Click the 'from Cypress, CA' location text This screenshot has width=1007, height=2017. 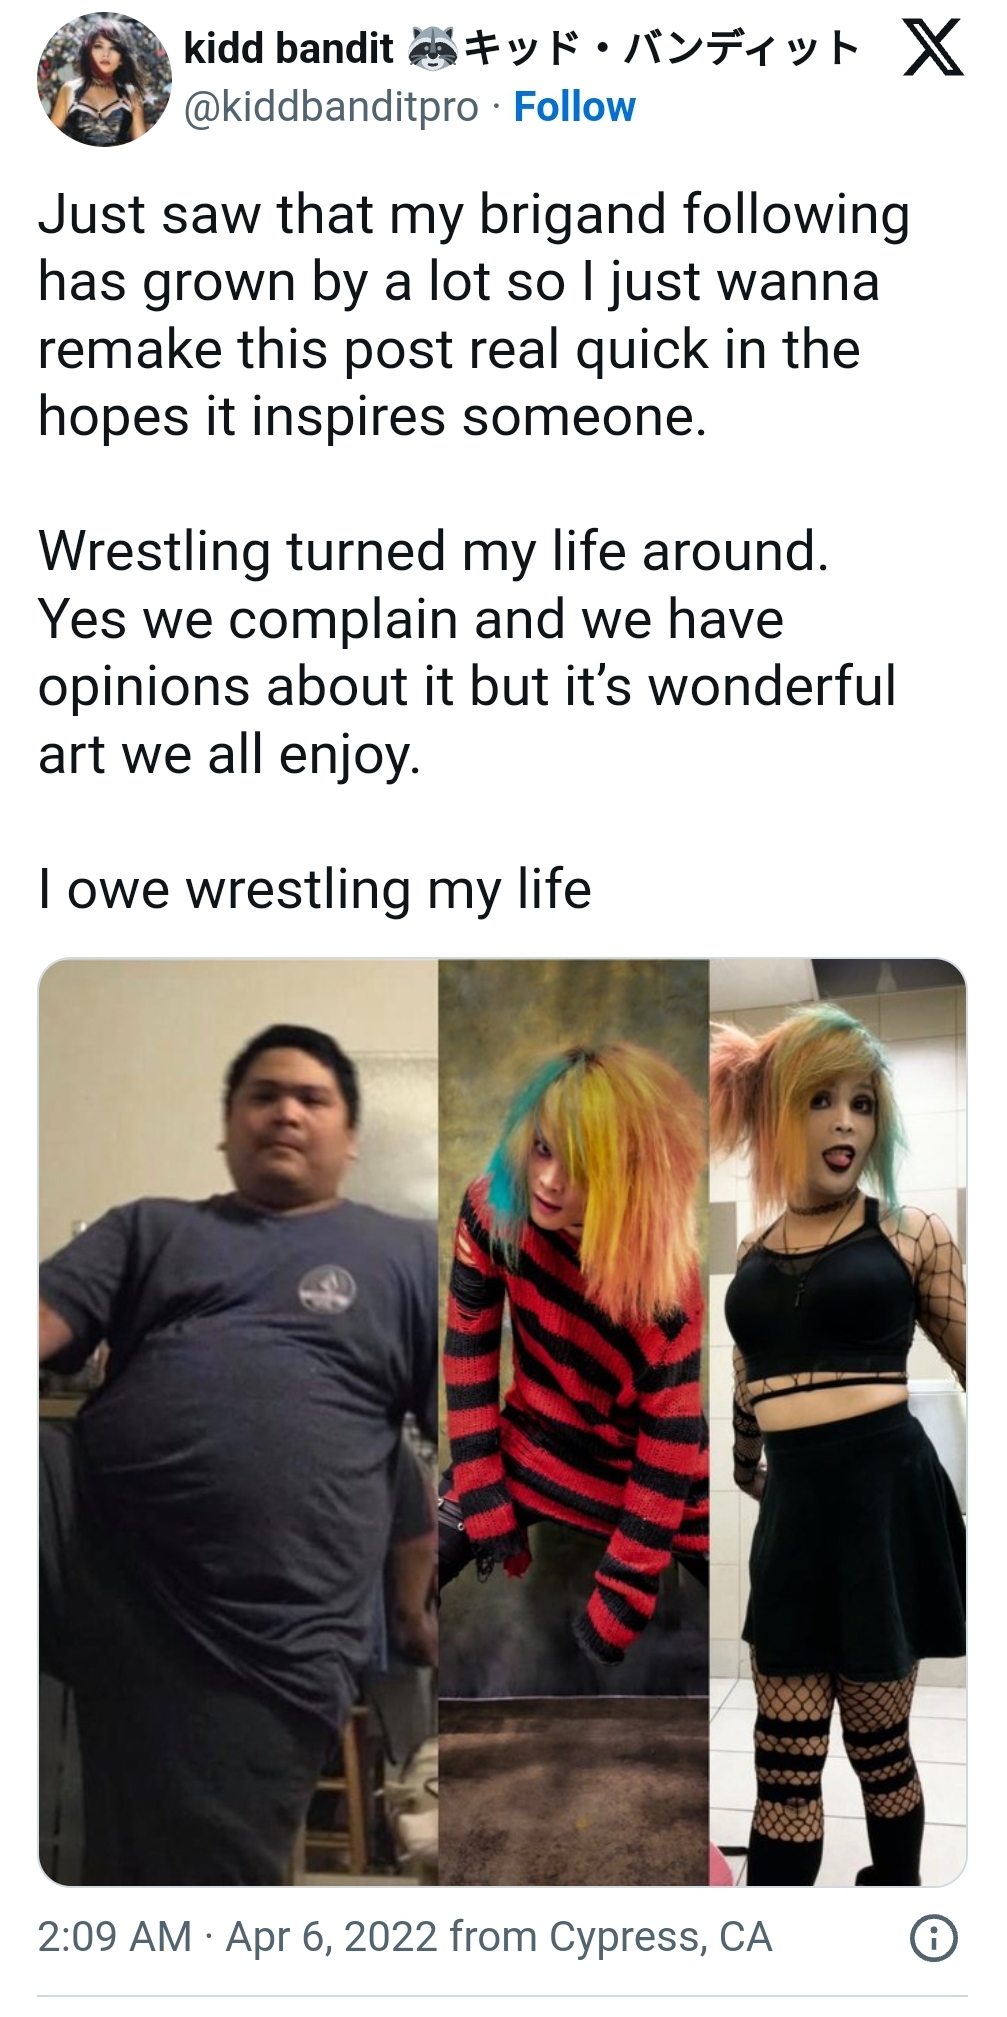(x=610, y=1937)
